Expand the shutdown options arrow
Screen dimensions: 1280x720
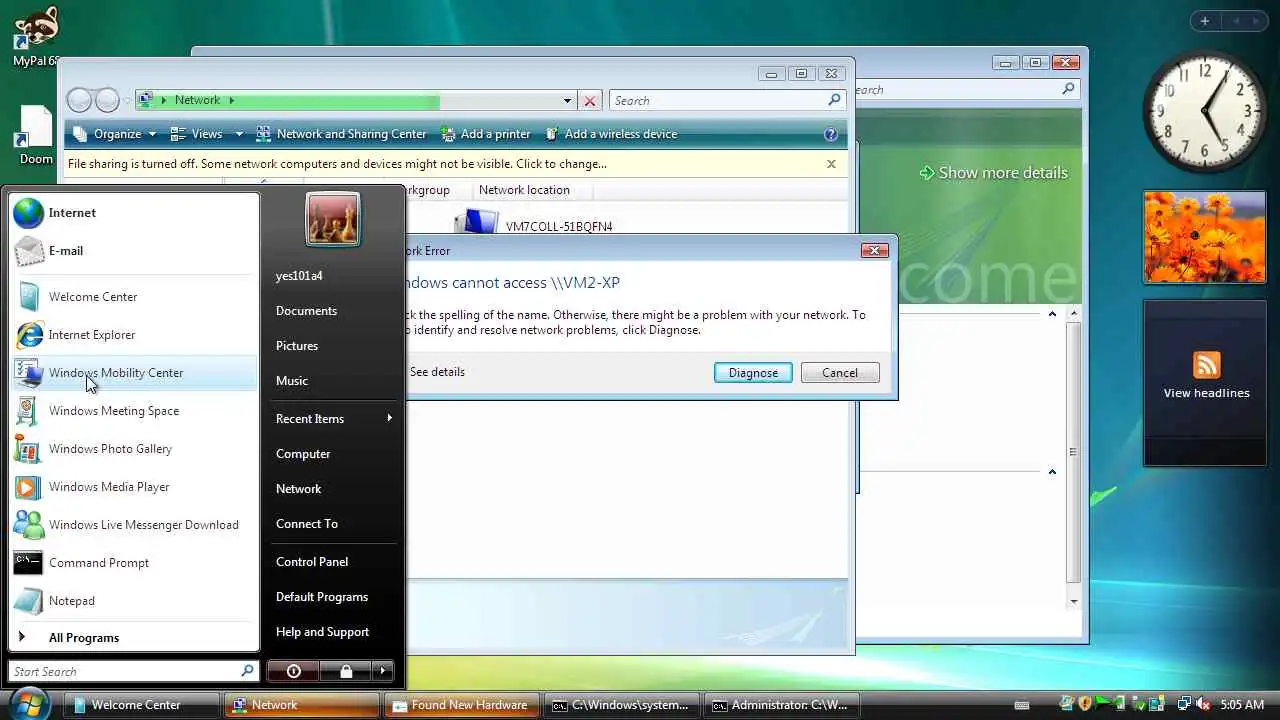pos(384,671)
